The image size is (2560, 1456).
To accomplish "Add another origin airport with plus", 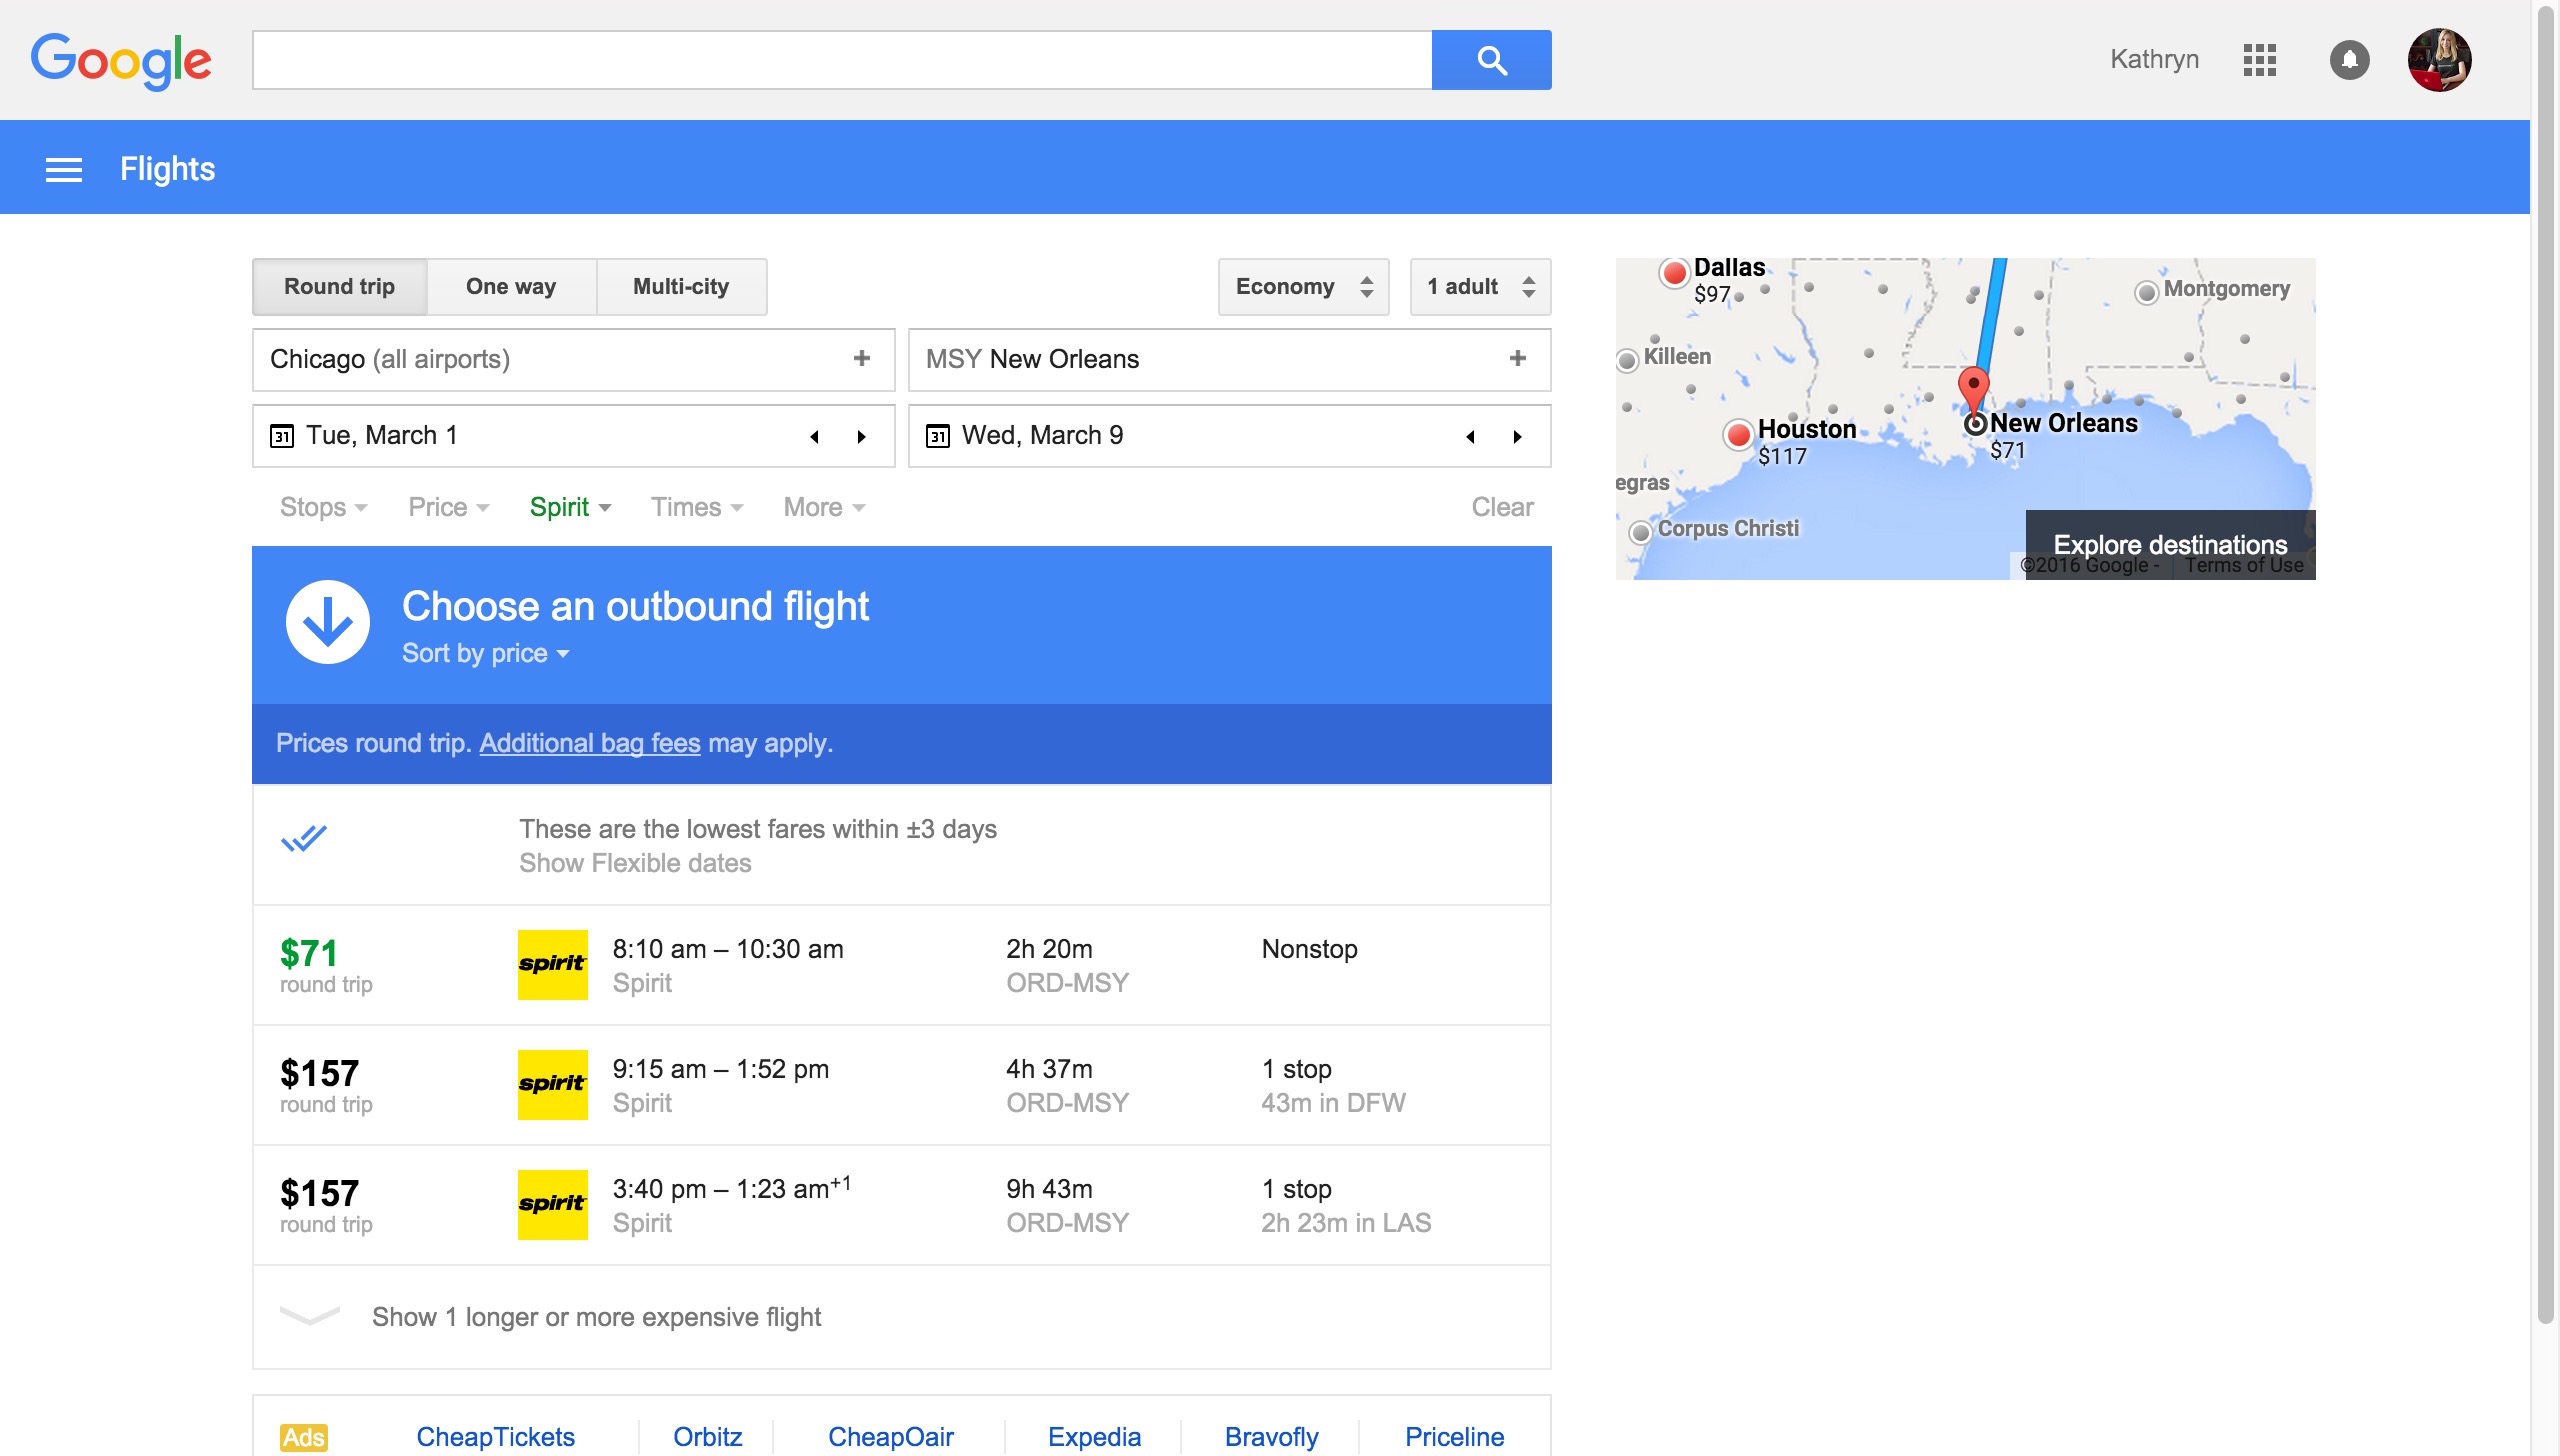I will pyautogui.click(x=861, y=358).
